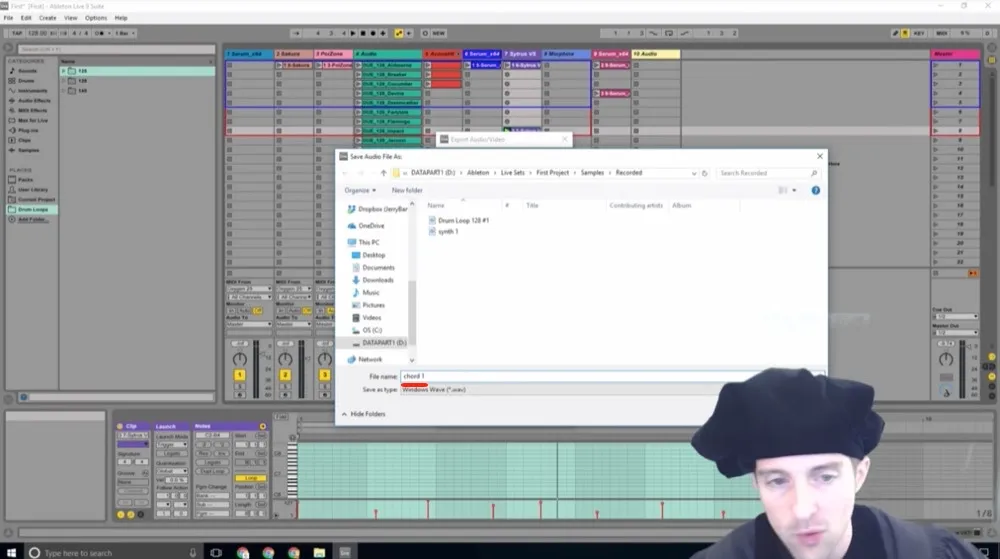
Task: Select Max for Live category
Action: (33, 120)
